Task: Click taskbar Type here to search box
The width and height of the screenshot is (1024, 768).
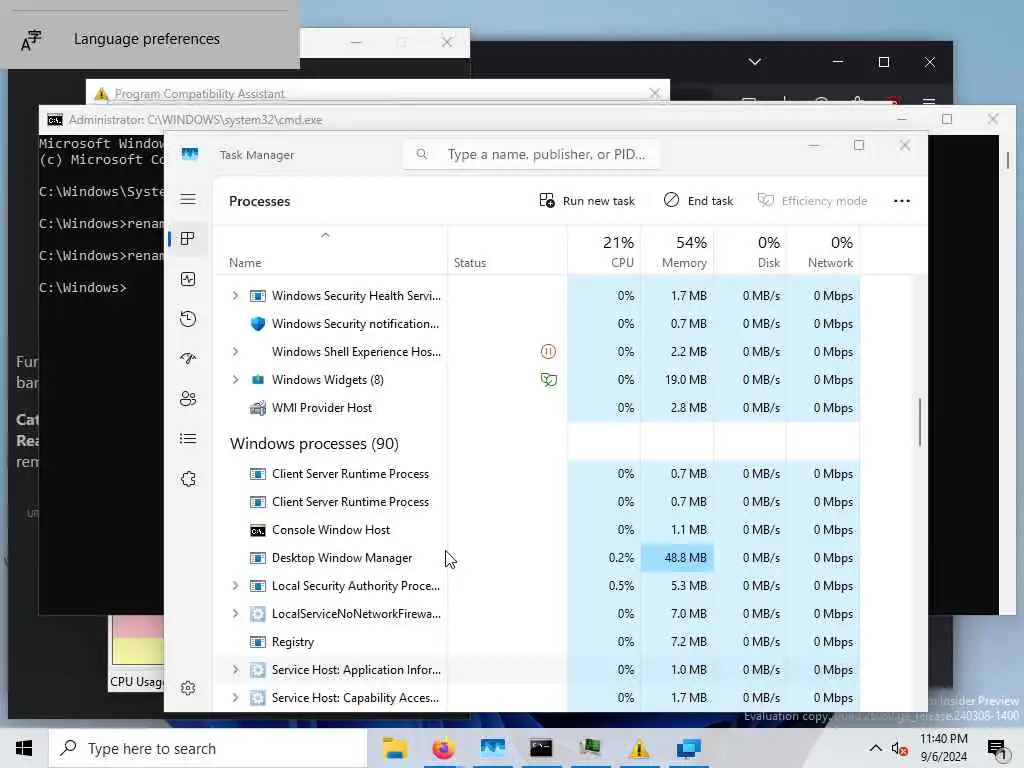Action: tap(208, 748)
